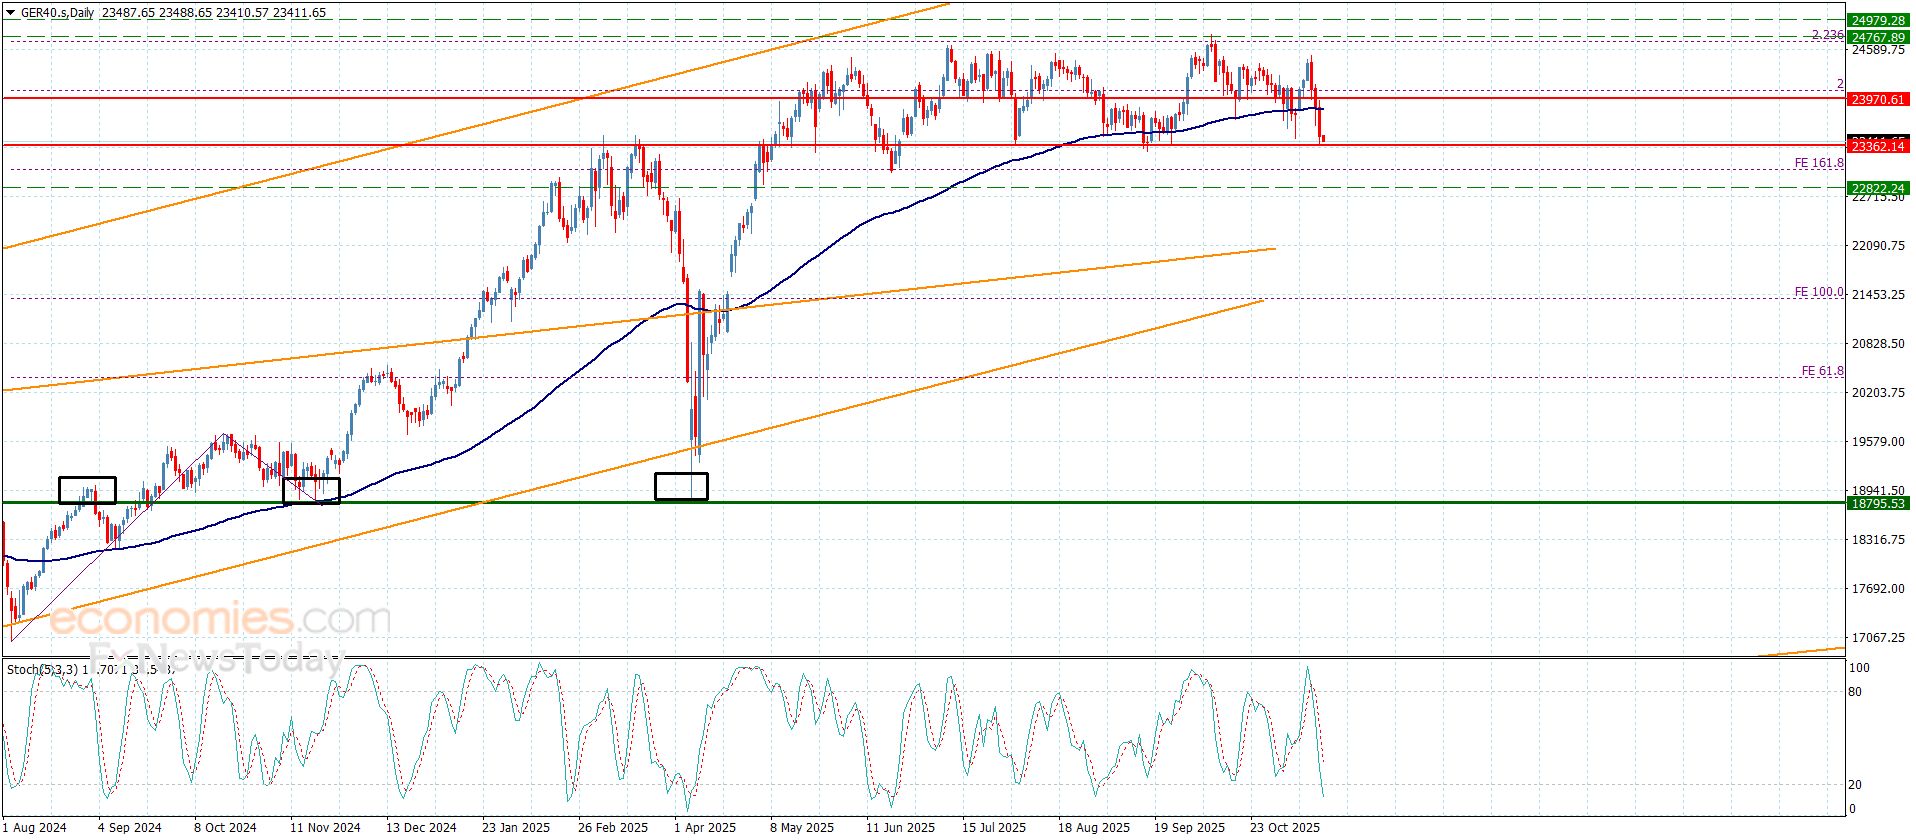Click the FE 61.8 Fibonacci label

1821,371
